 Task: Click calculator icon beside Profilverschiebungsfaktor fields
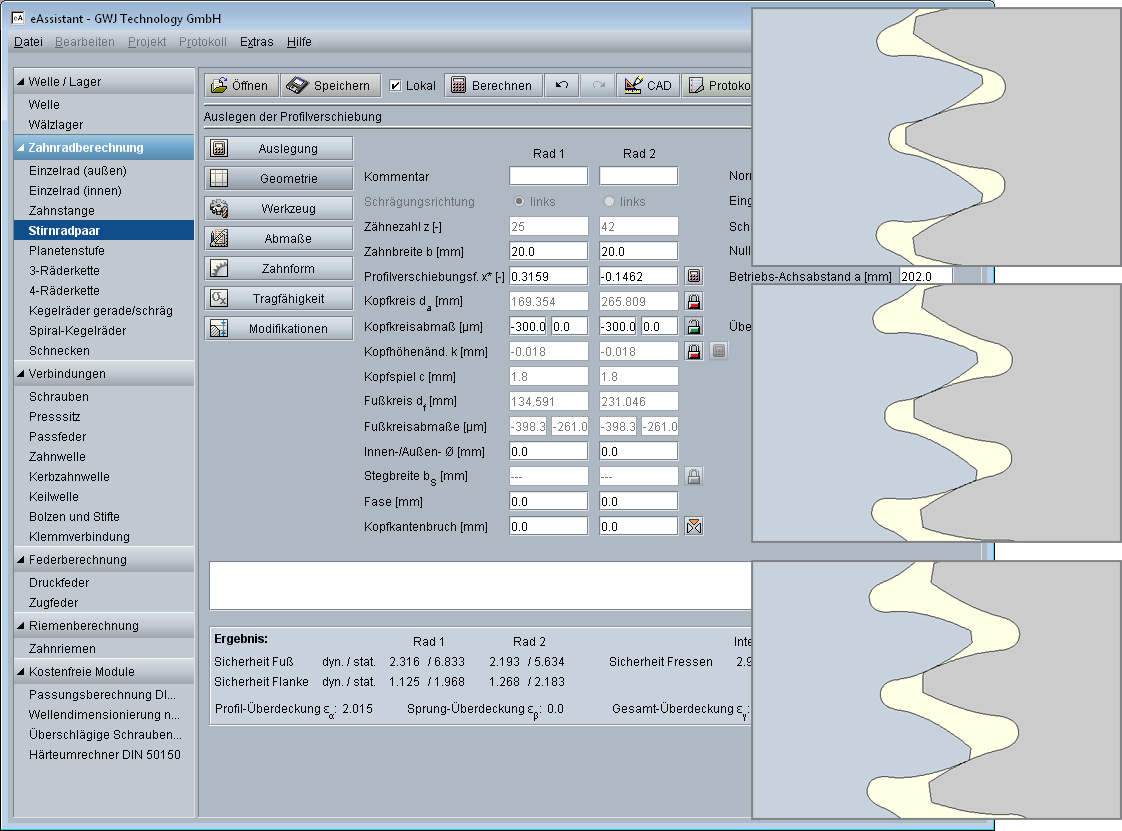pyautogui.click(x=694, y=276)
